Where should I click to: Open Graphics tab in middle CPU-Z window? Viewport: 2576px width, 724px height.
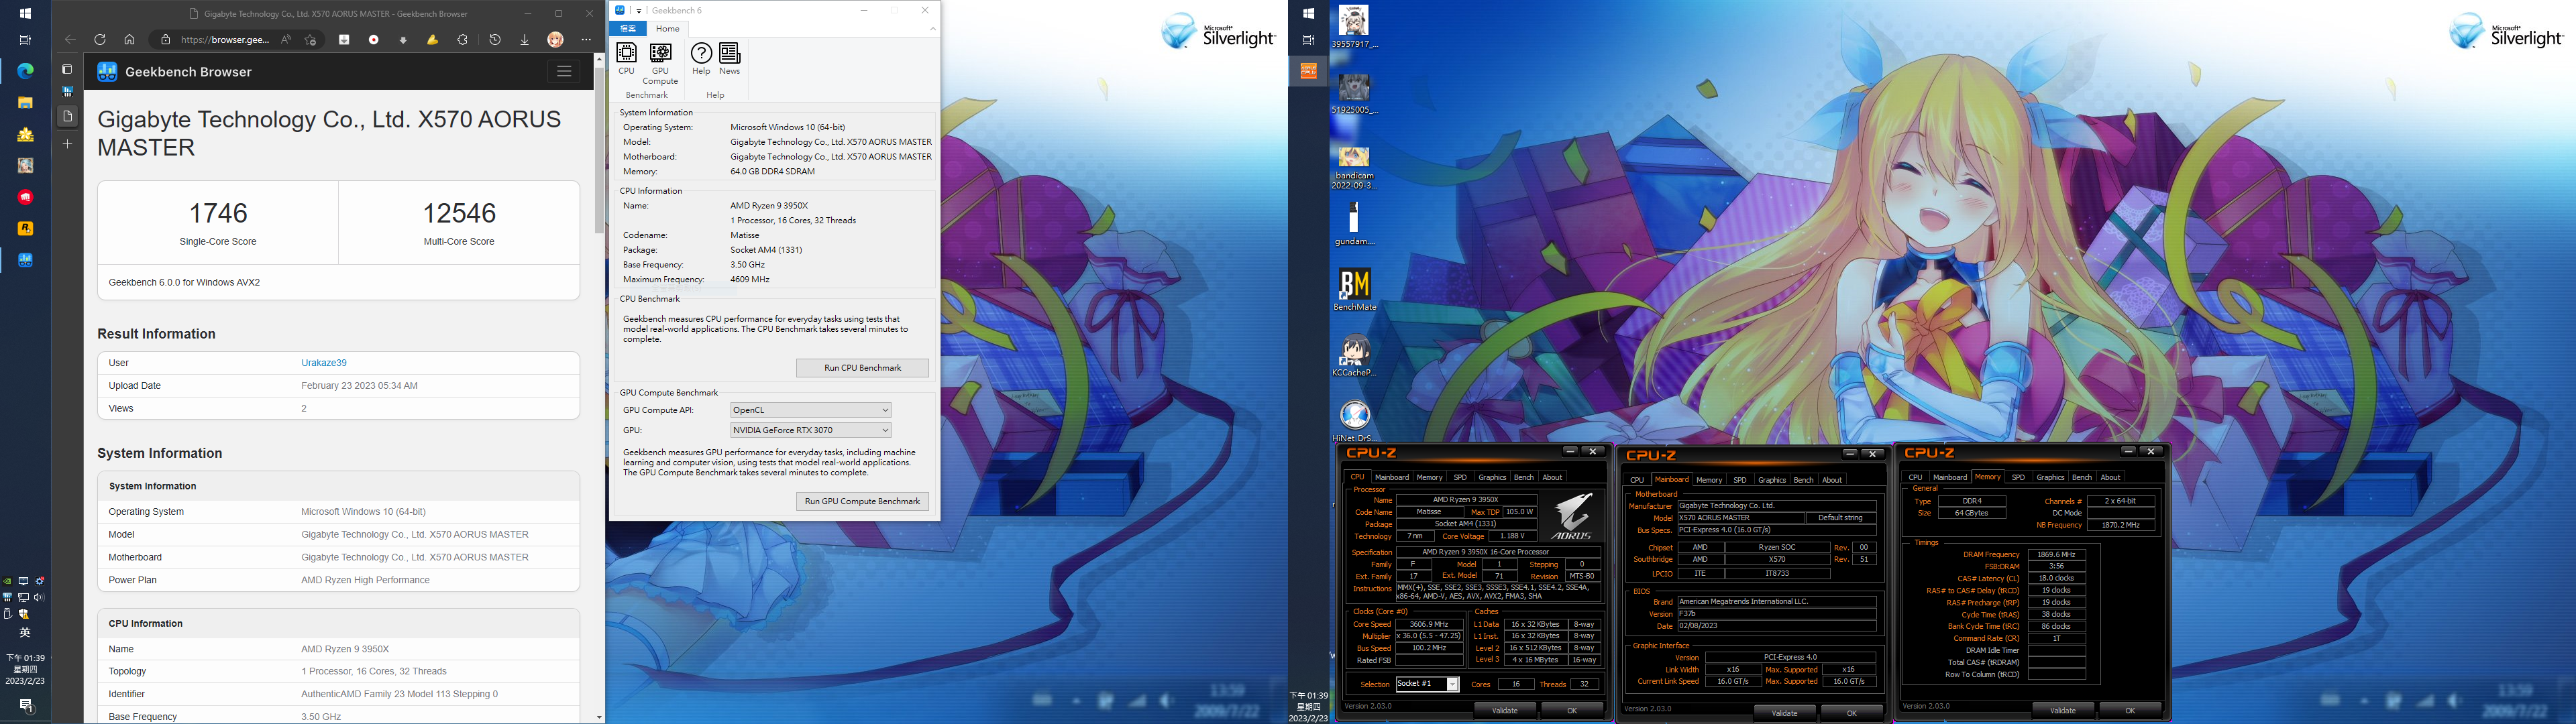1771,480
